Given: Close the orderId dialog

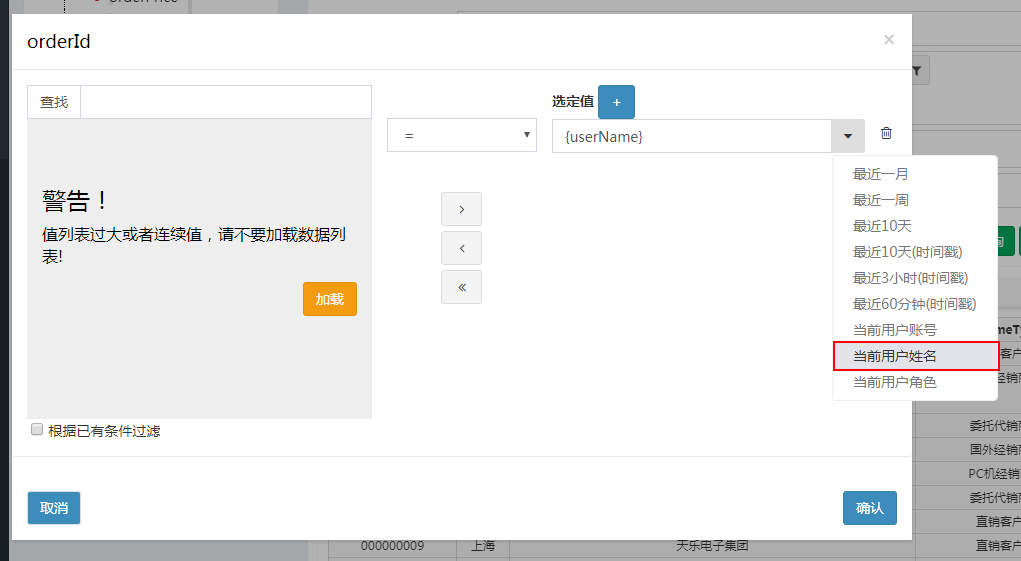Looking at the screenshot, I should (x=889, y=40).
